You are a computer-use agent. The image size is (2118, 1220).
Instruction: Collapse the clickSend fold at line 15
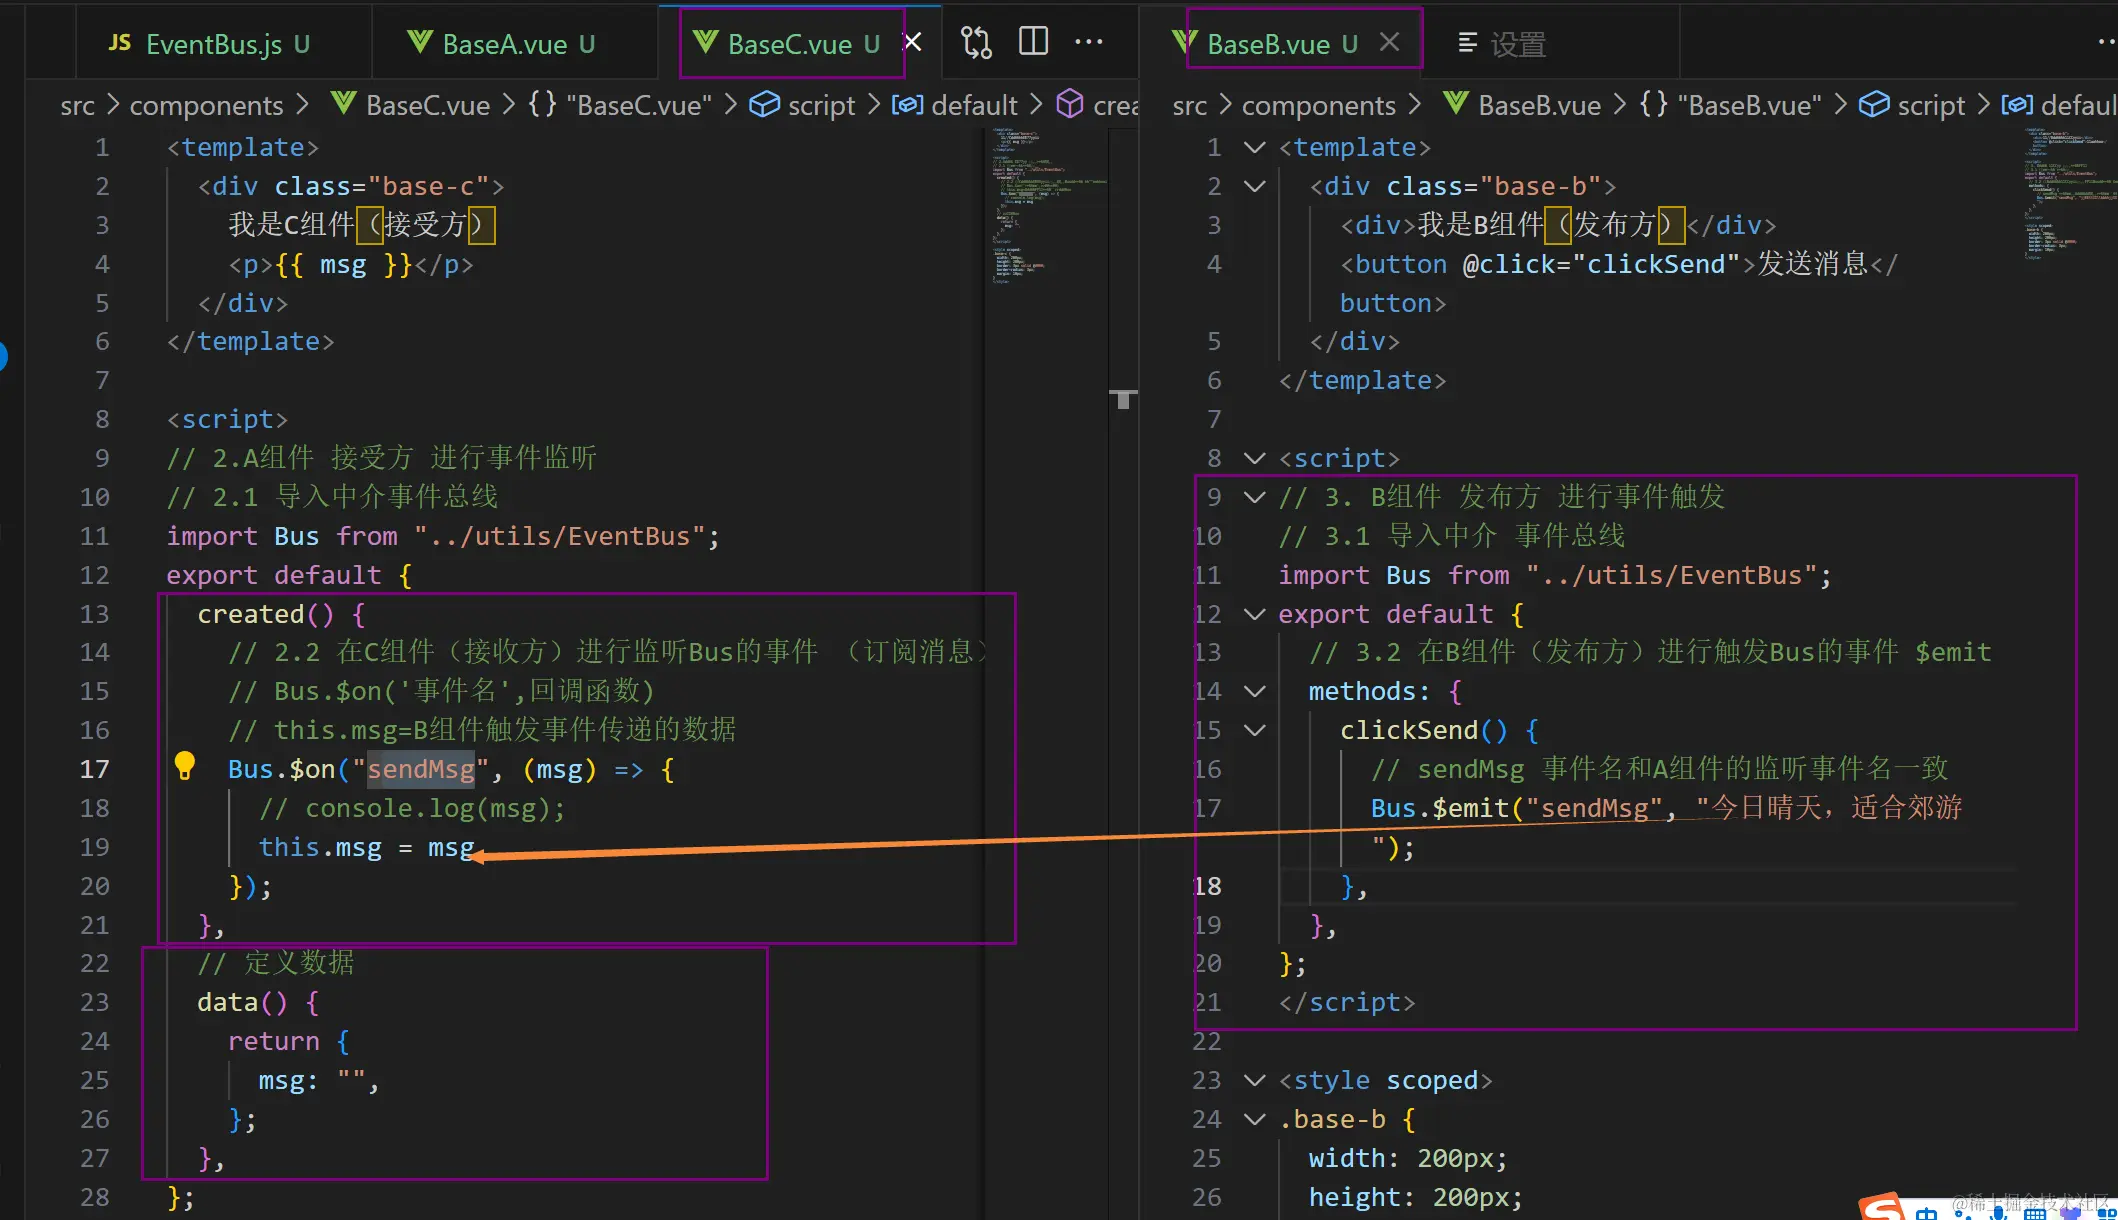[1254, 730]
